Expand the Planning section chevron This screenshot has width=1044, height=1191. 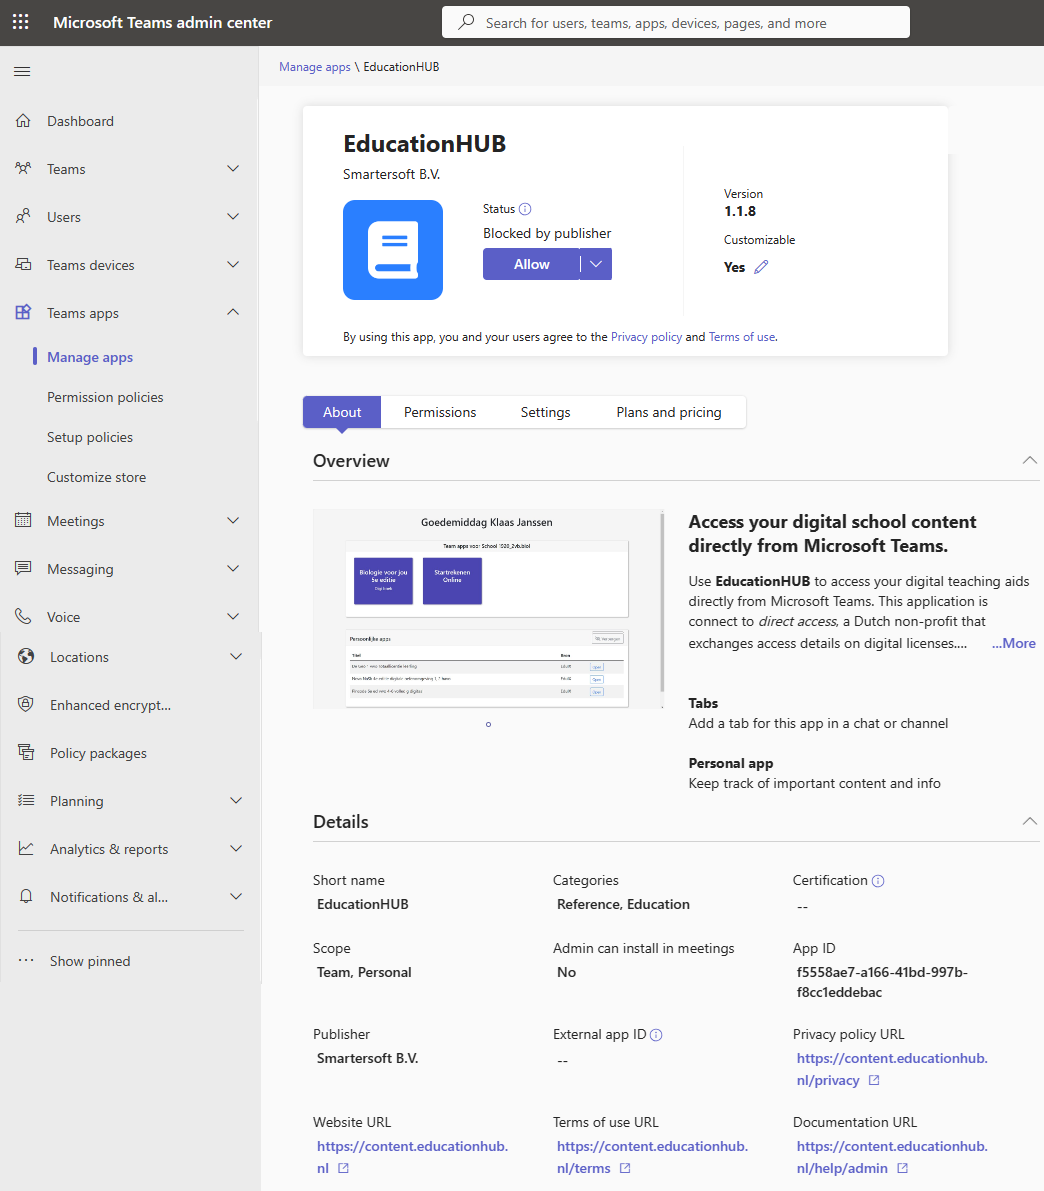(x=236, y=800)
